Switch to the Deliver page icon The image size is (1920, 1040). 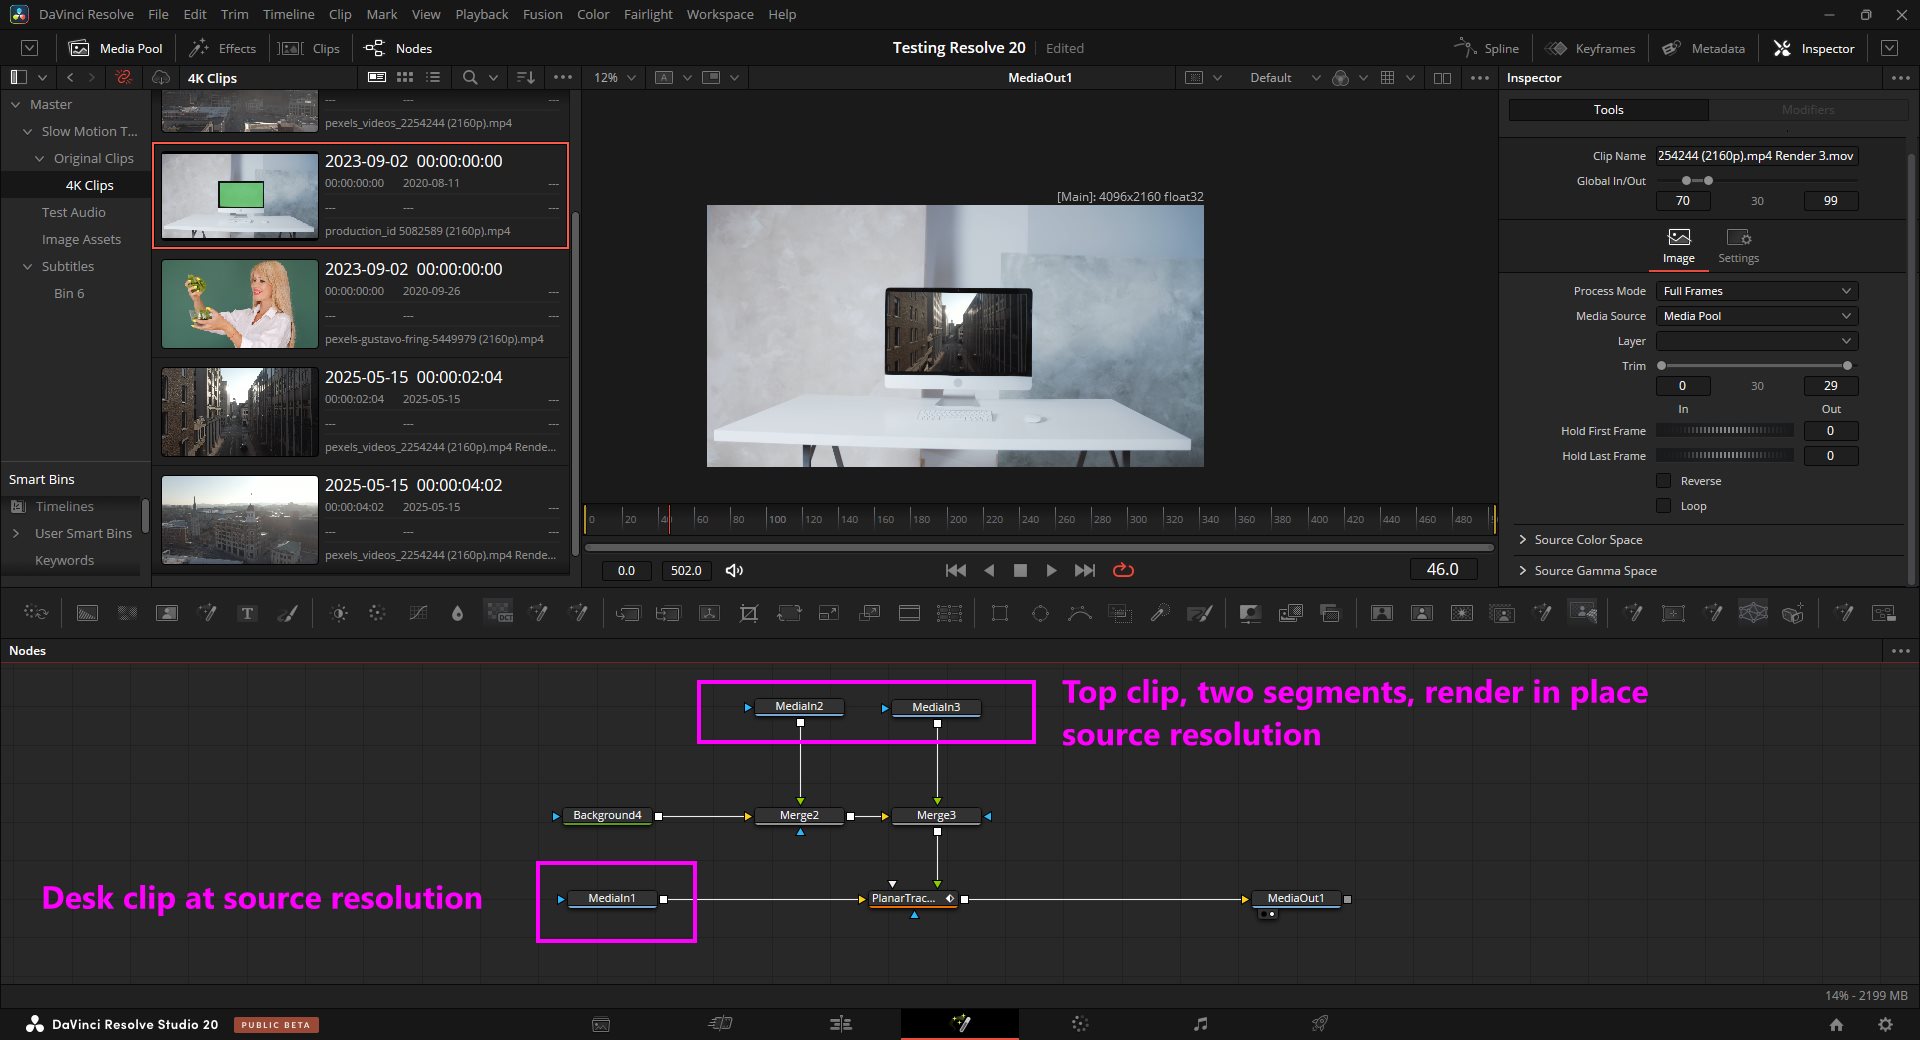coord(1320,1024)
